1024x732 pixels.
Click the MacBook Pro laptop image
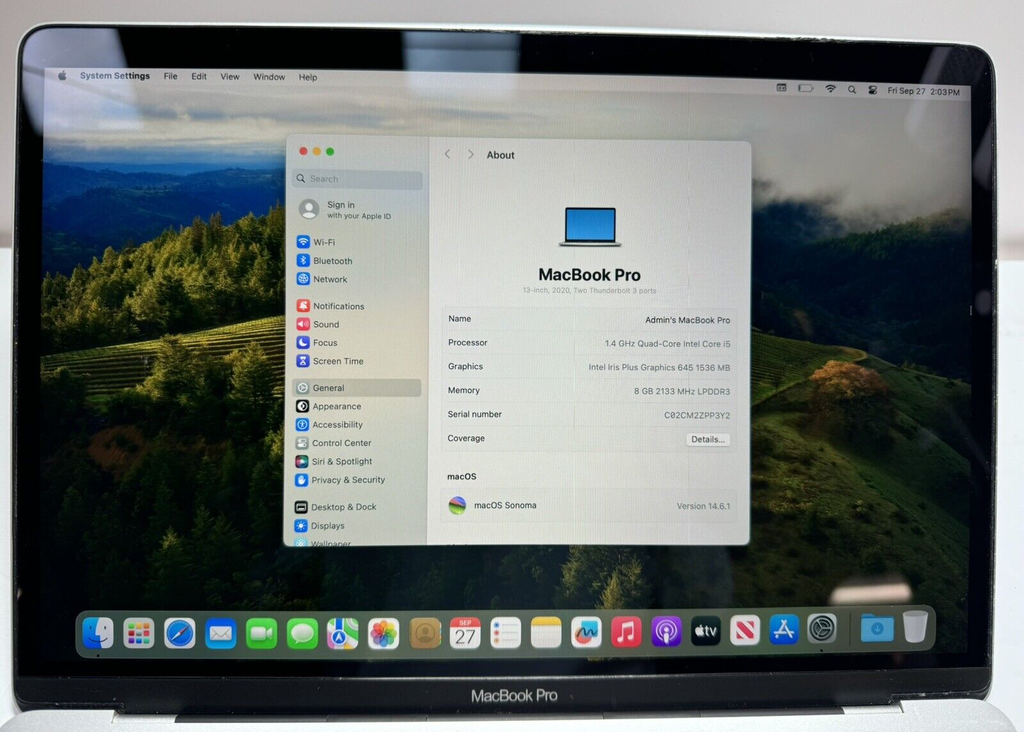coord(590,227)
